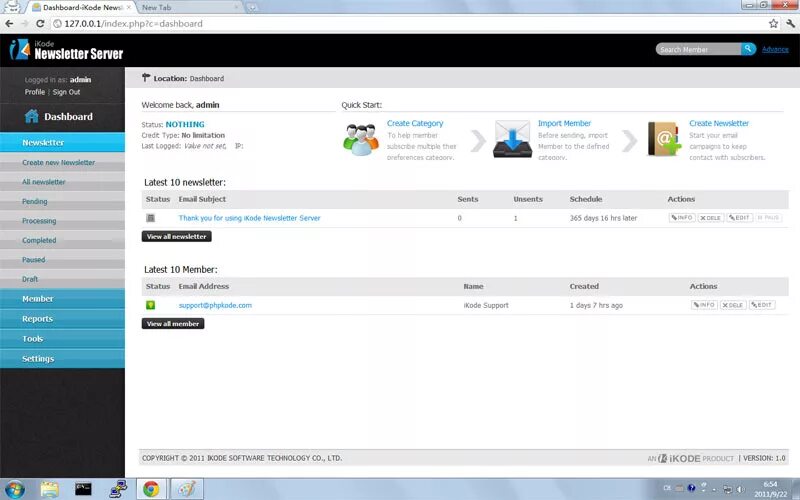The height and width of the screenshot is (500, 800).
Task: Click the Dashboard house icon in sidebar
Action: pyautogui.click(x=32, y=116)
